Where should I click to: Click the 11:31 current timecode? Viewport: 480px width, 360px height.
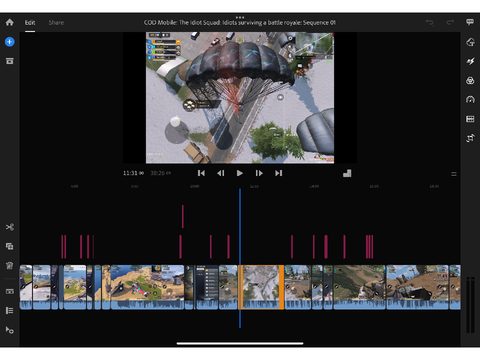(133, 173)
